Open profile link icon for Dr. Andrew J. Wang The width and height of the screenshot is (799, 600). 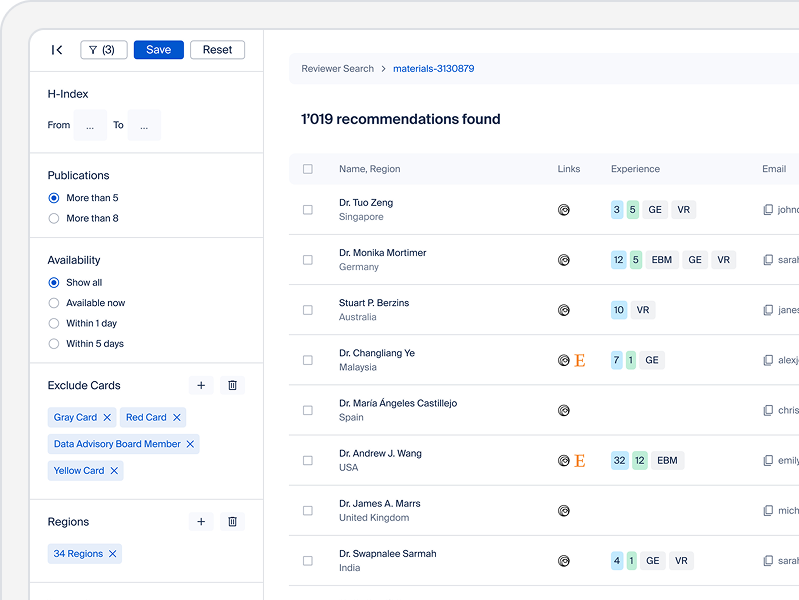pyautogui.click(x=564, y=461)
